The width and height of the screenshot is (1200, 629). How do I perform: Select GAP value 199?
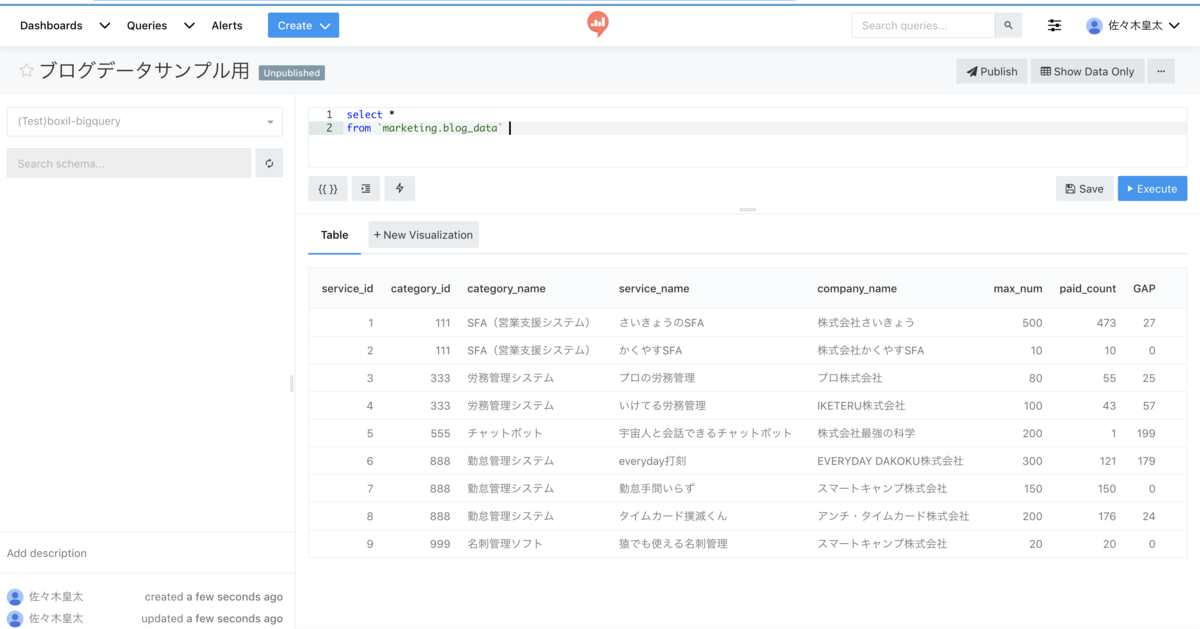pyautogui.click(x=1146, y=433)
